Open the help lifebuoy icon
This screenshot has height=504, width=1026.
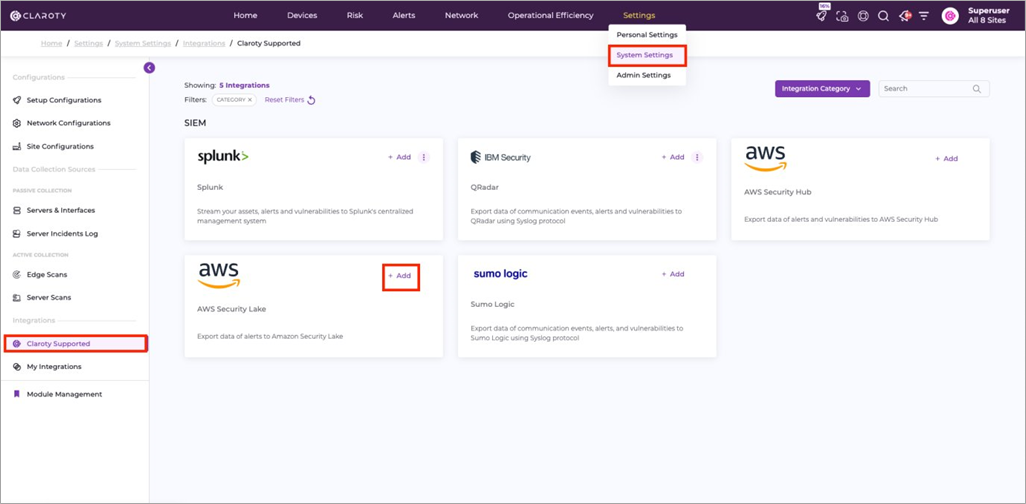point(863,16)
